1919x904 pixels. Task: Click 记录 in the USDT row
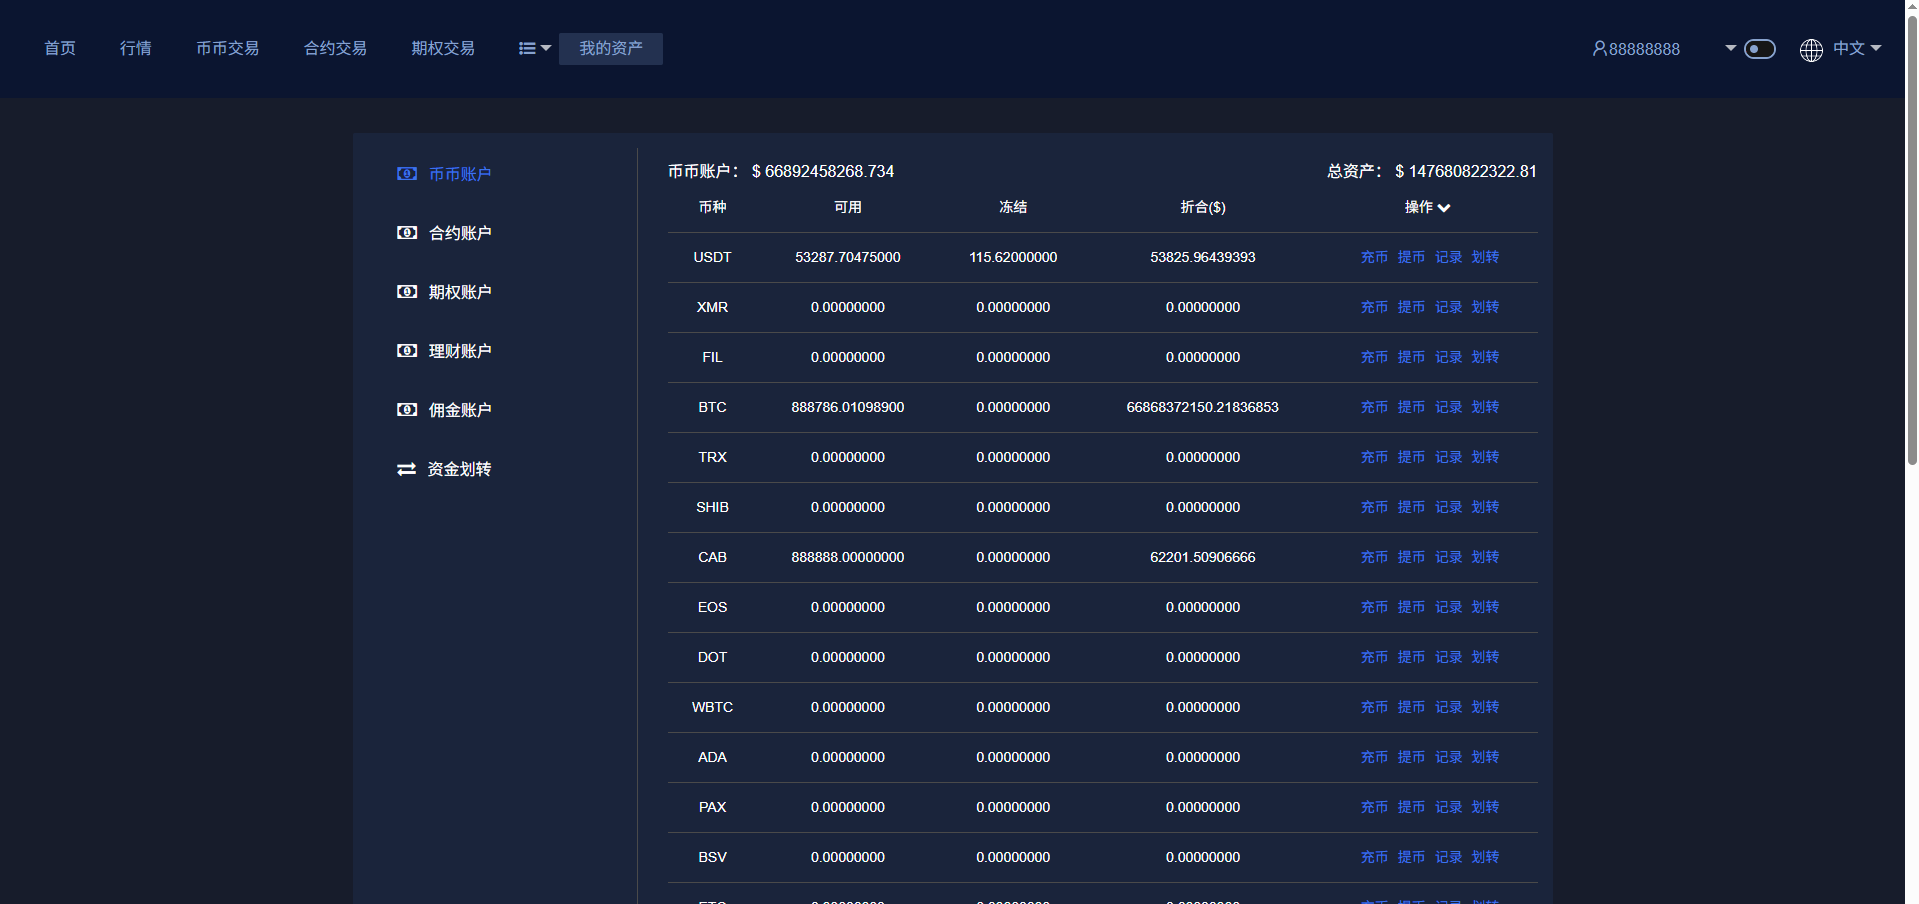point(1448,257)
